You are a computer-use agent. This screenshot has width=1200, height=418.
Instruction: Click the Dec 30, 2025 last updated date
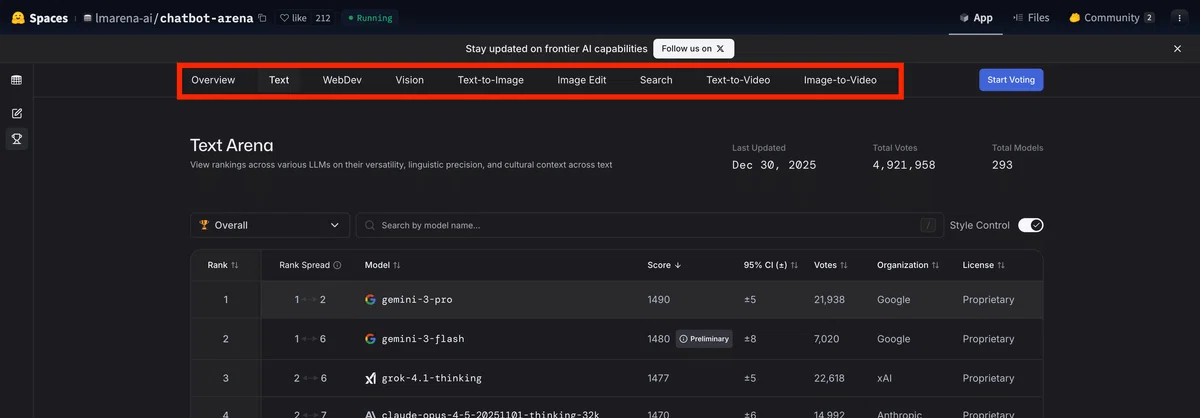pyautogui.click(x=774, y=165)
